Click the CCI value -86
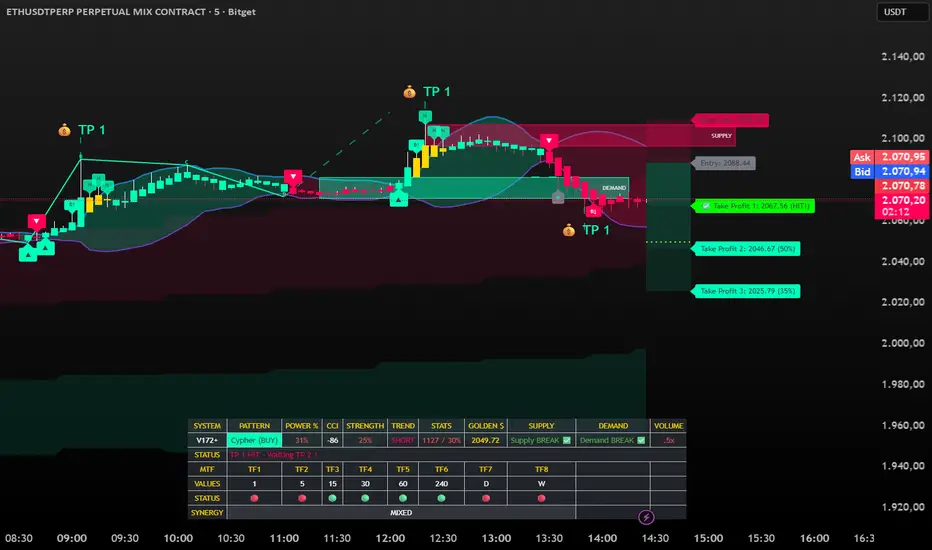932x550 pixels. click(332, 441)
